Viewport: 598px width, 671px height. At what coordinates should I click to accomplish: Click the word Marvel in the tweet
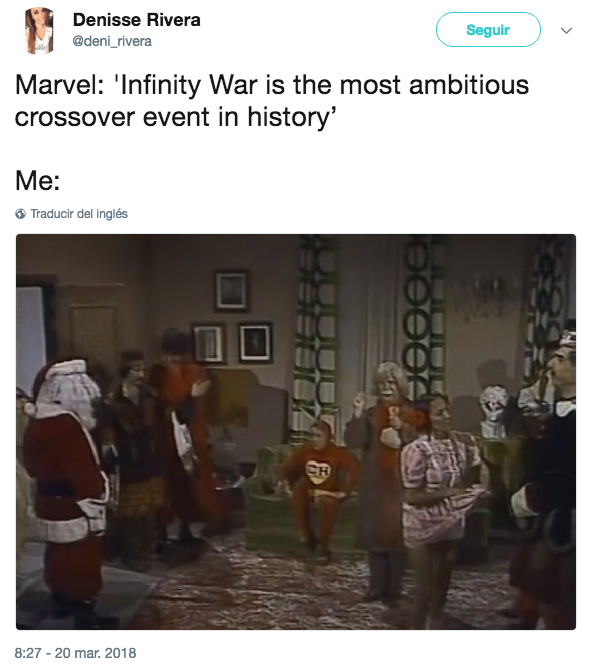click(59, 85)
